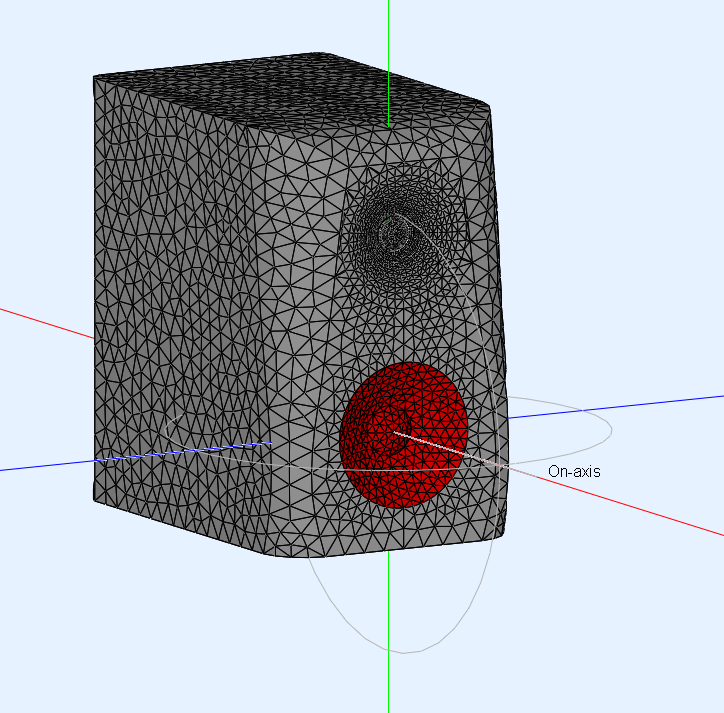Select the chamfered right edge of the front baffle
The height and width of the screenshot is (713, 724).
pyautogui.click(x=497, y=300)
